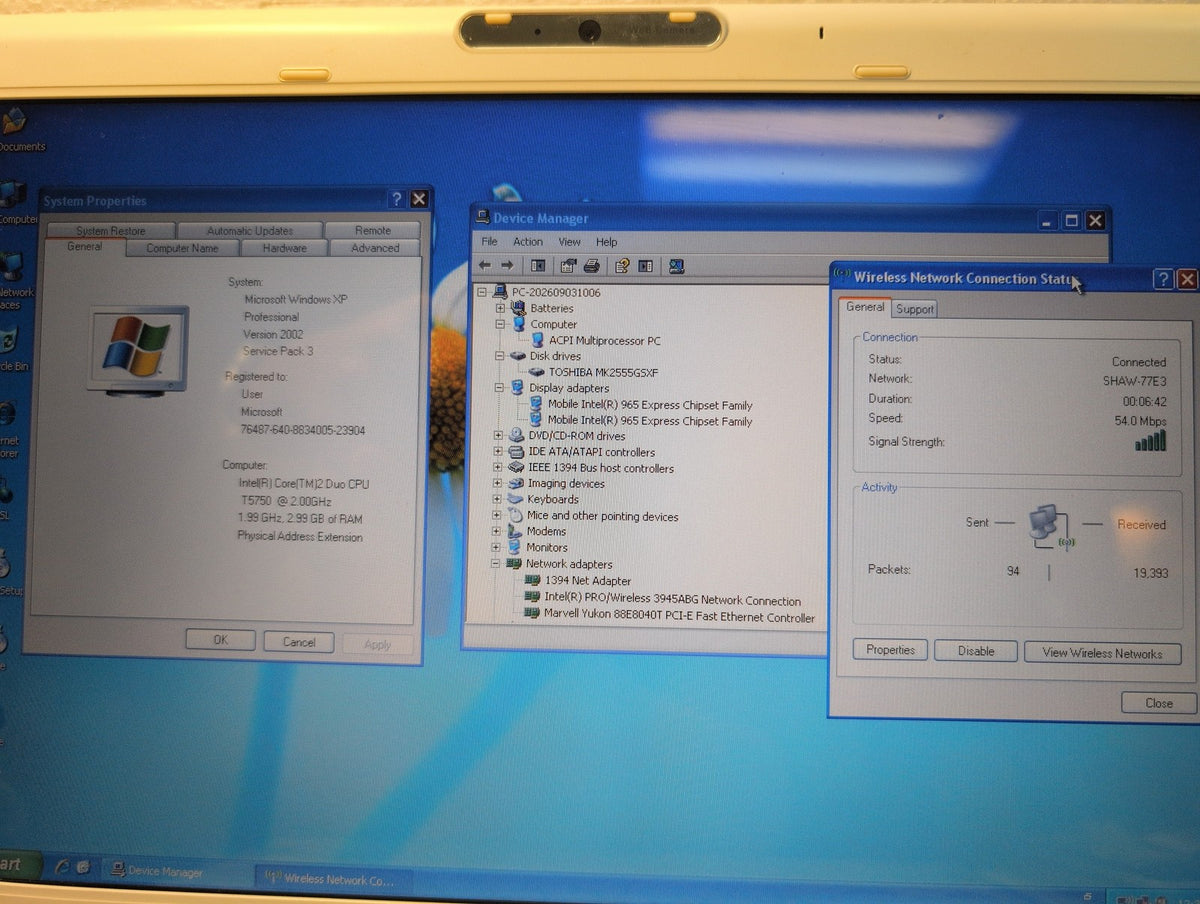The height and width of the screenshot is (904, 1200).
Task: Expand IDE ATA/ATAPI controllers node
Action: point(498,452)
